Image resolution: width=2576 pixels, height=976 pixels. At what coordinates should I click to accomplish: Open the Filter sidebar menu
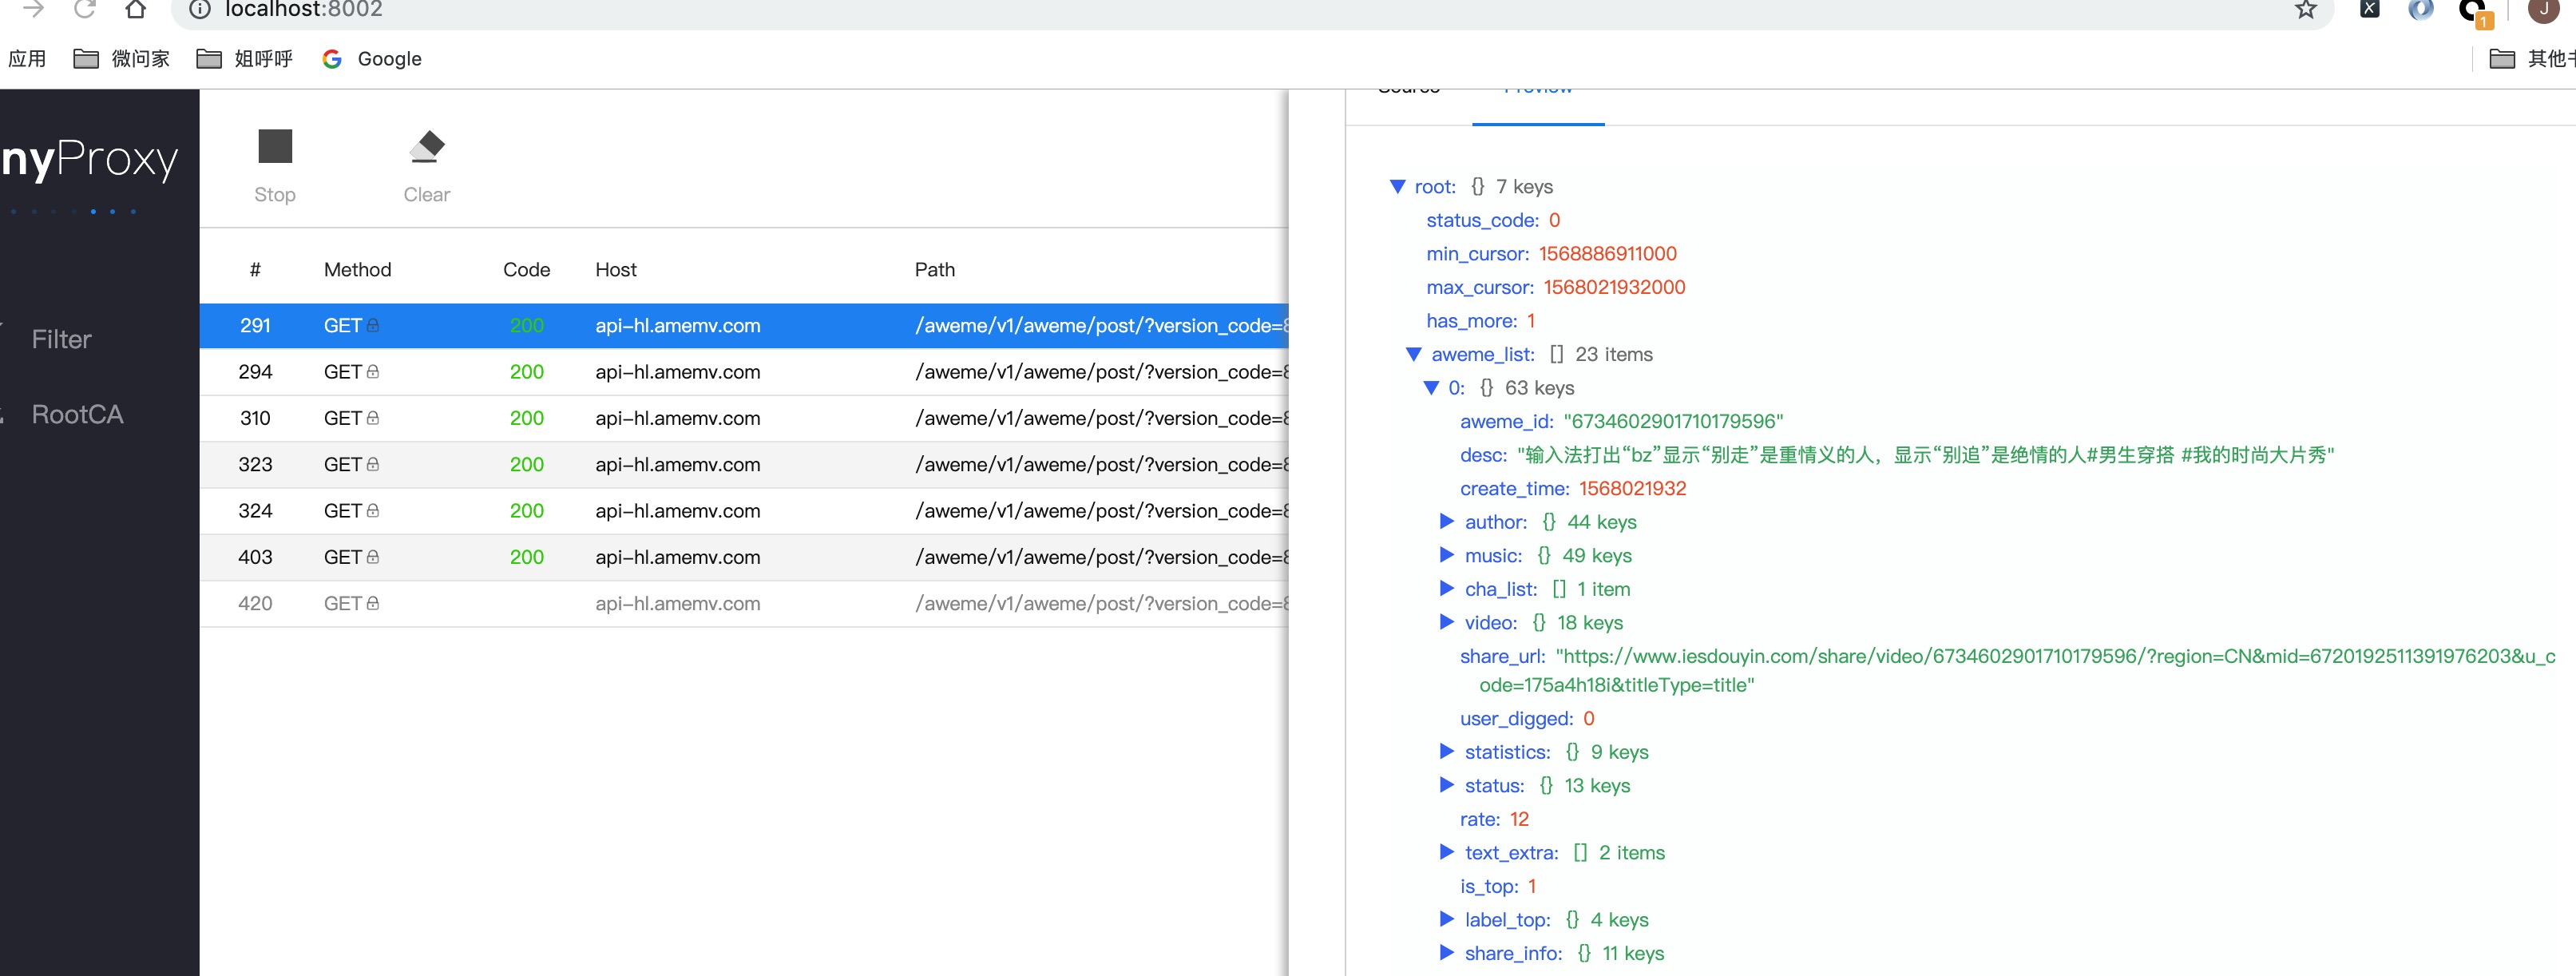pos(61,340)
